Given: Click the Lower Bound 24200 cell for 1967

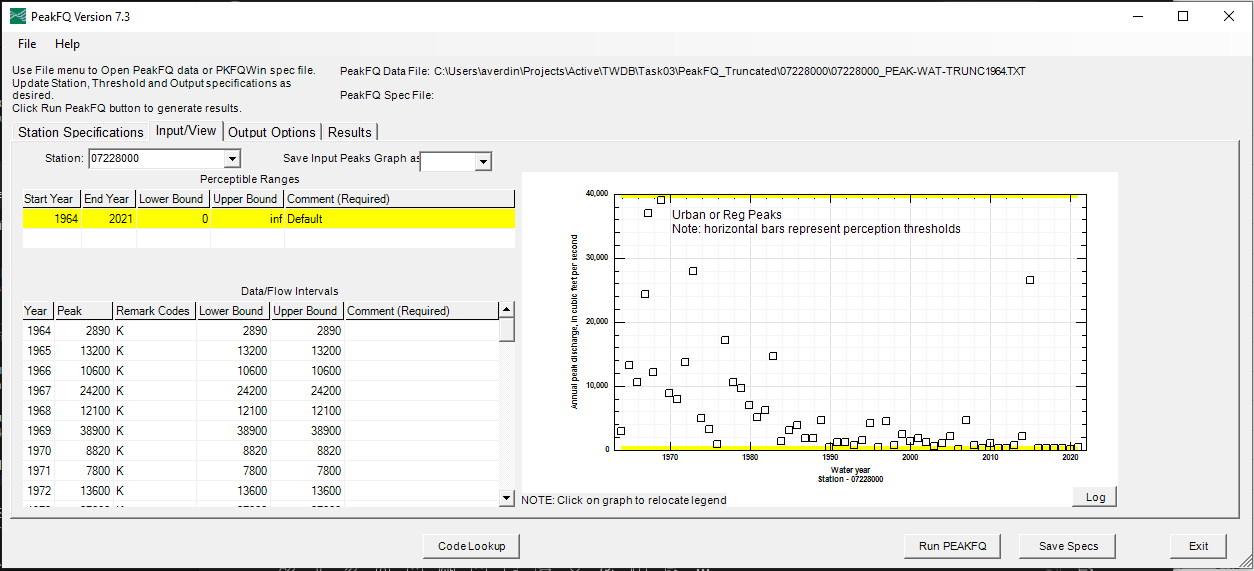Looking at the screenshot, I should (x=234, y=391).
